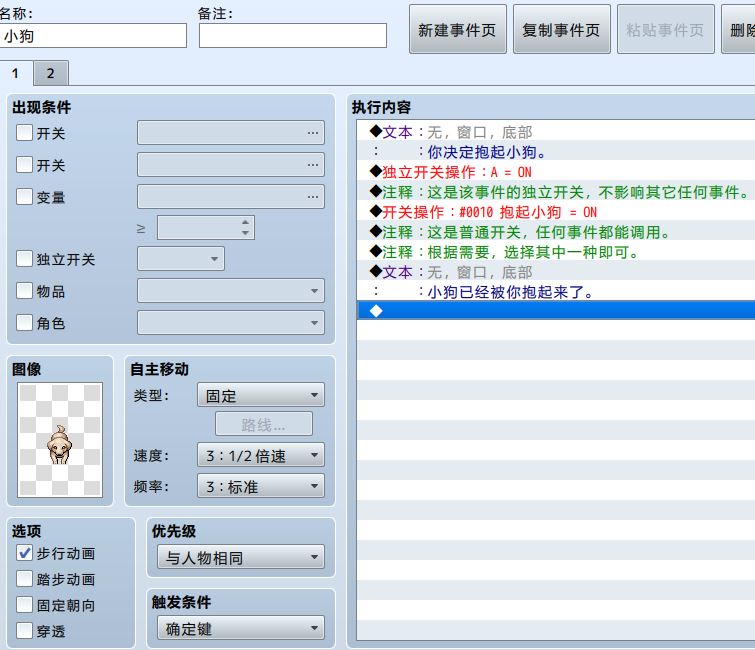Click the 名称 input field containing 小狗
The width and height of the screenshot is (755, 650).
92,36
